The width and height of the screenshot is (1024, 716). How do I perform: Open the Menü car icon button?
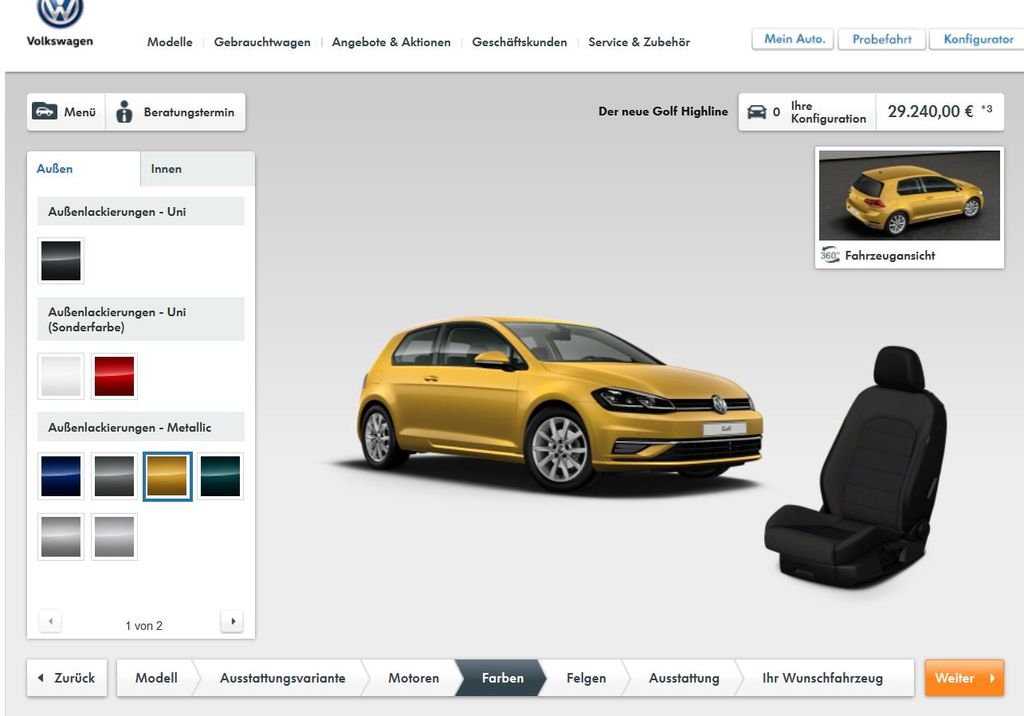[x=45, y=112]
